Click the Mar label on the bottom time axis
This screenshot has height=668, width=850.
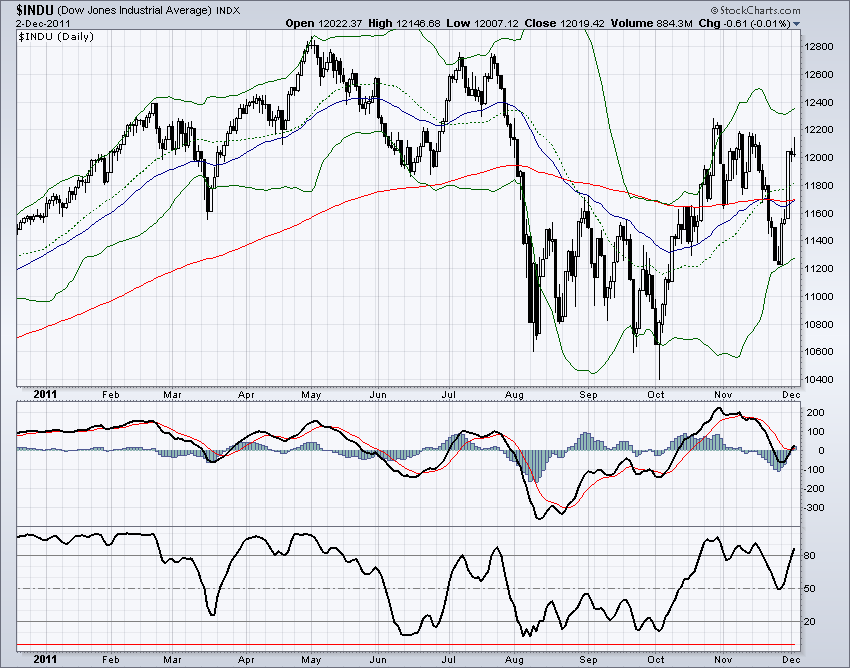pos(172,660)
